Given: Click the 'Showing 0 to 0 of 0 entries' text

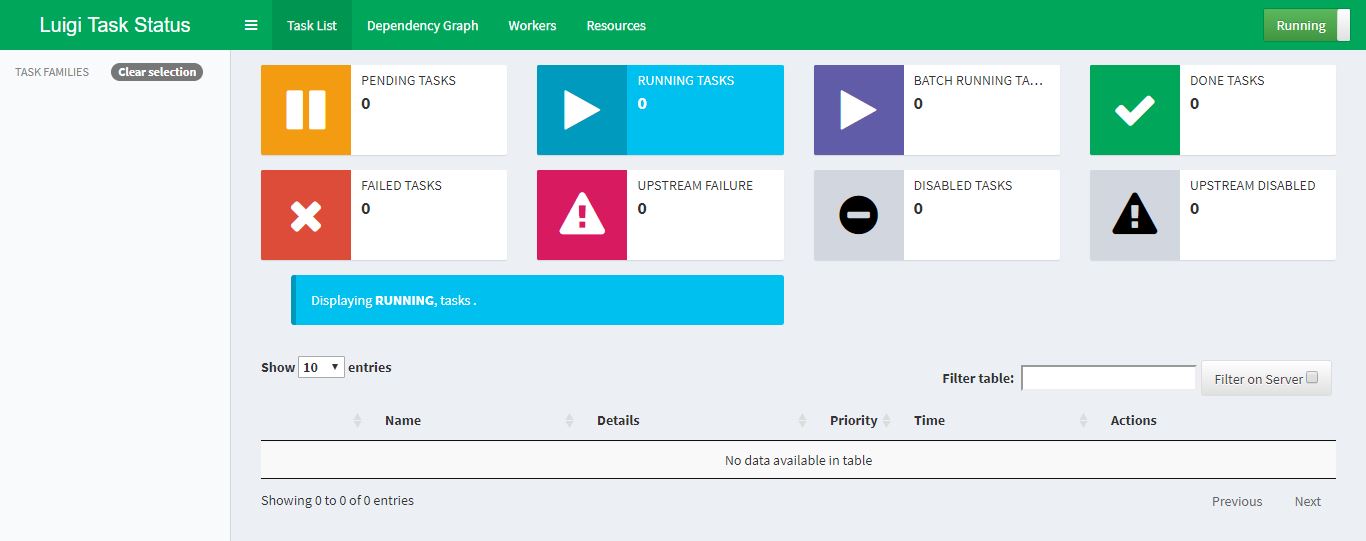Looking at the screenshot, I should point(337,500).
